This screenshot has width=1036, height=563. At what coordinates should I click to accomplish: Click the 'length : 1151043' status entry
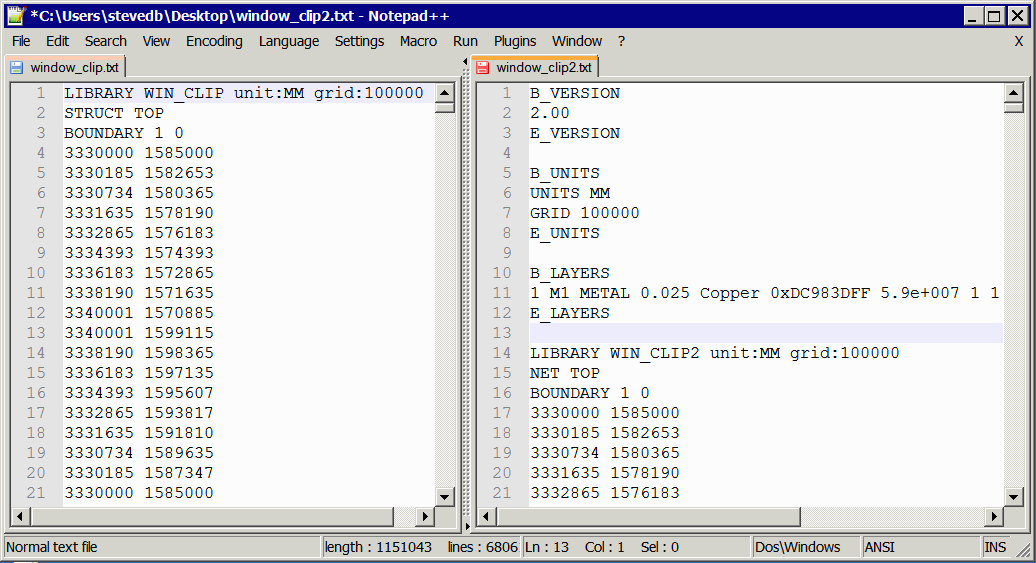click(x=378, y=547)
